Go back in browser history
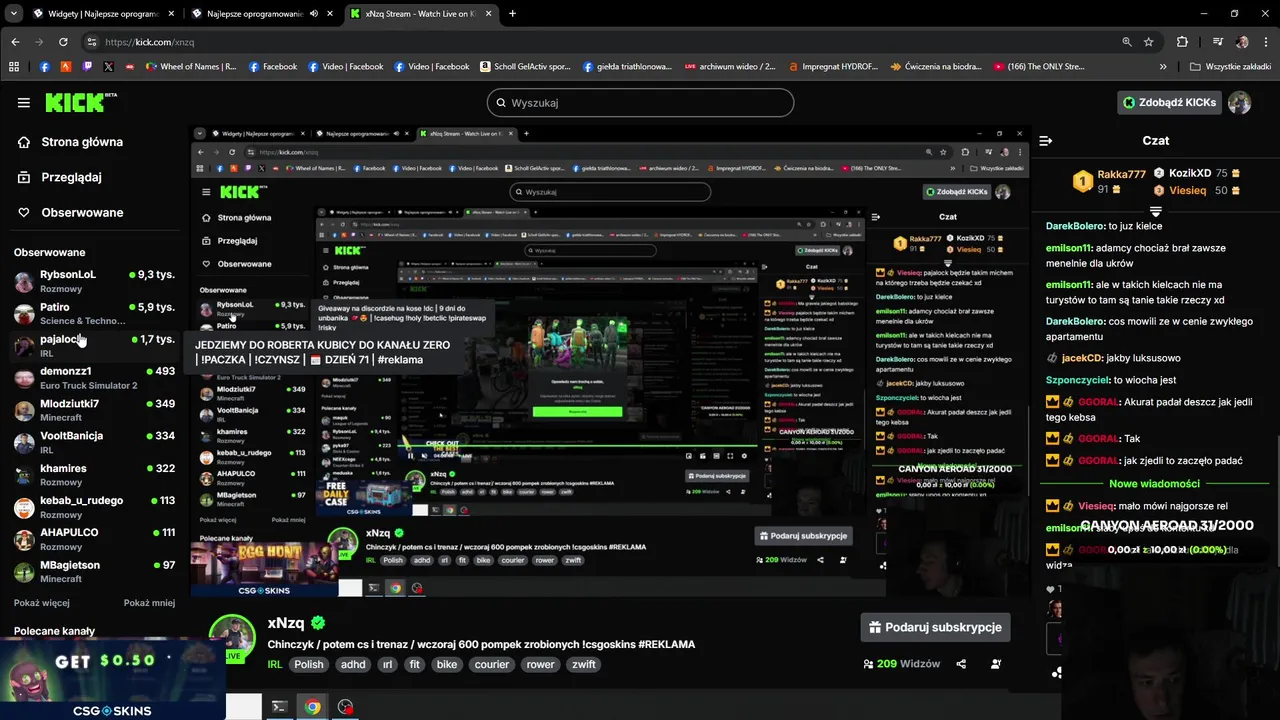 [x=15, y=42]
